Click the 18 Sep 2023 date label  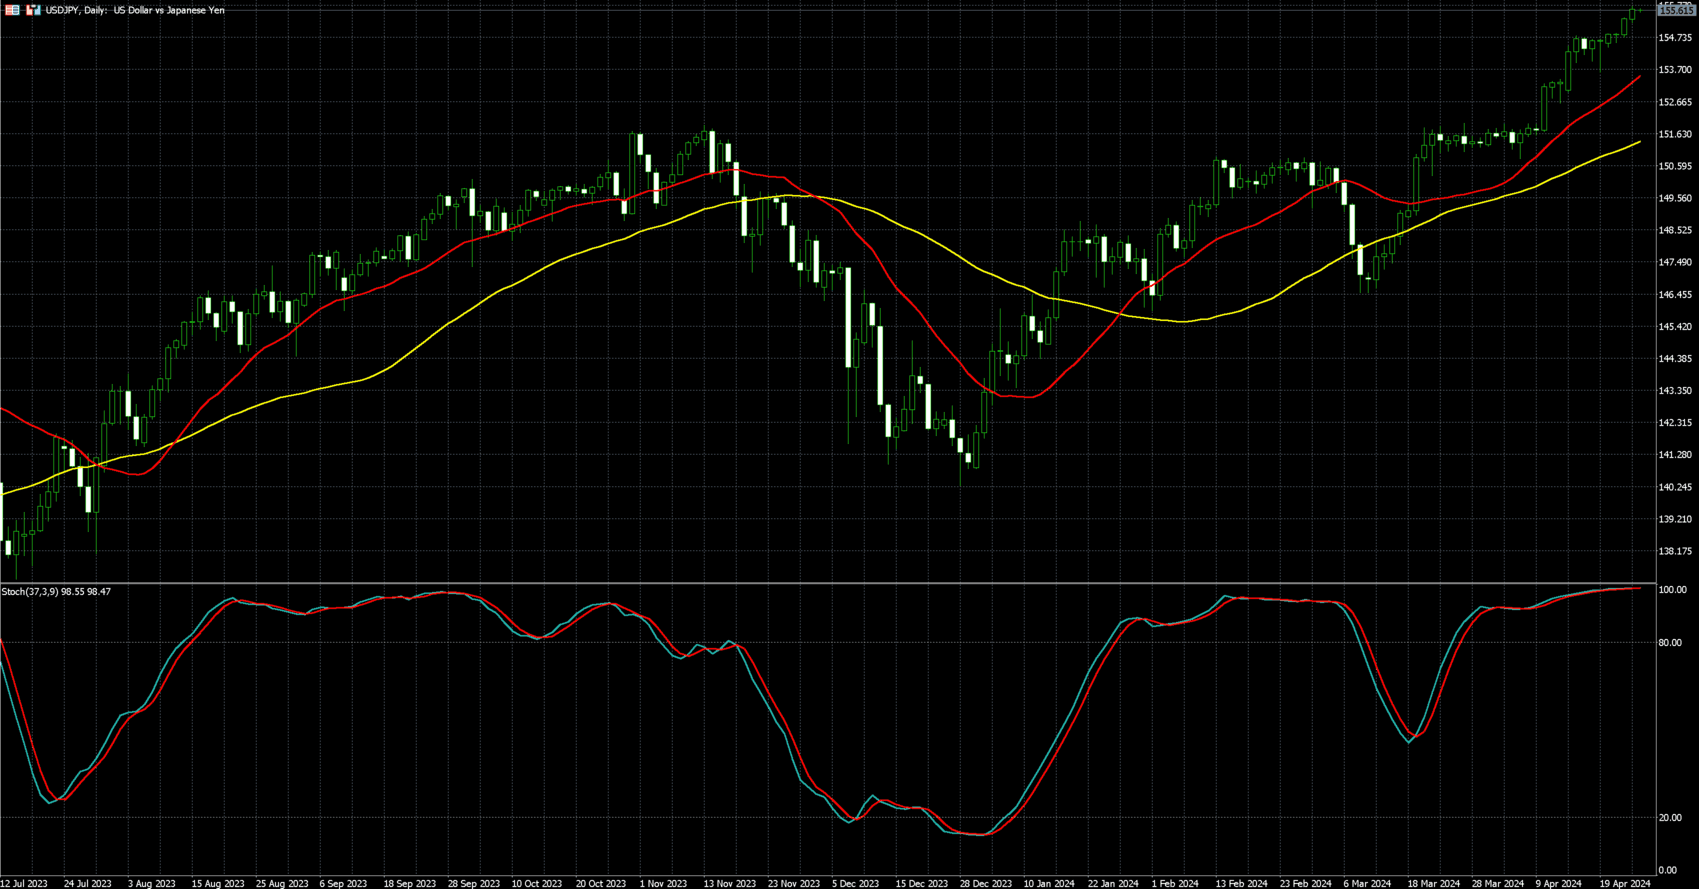click(x=410, y=883)
